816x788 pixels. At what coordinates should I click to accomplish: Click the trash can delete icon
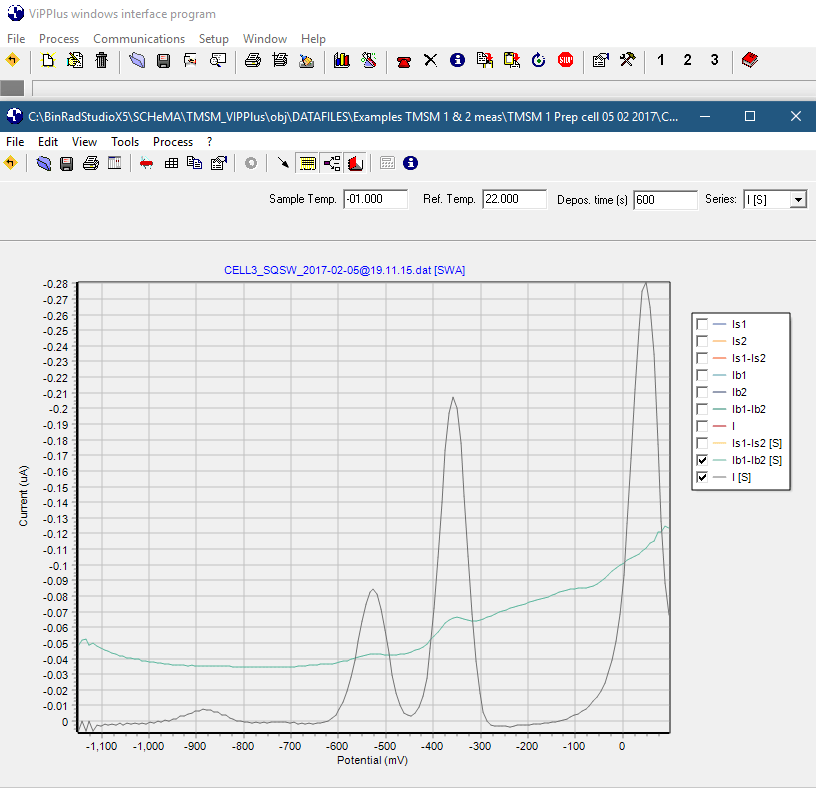point(101,60)
